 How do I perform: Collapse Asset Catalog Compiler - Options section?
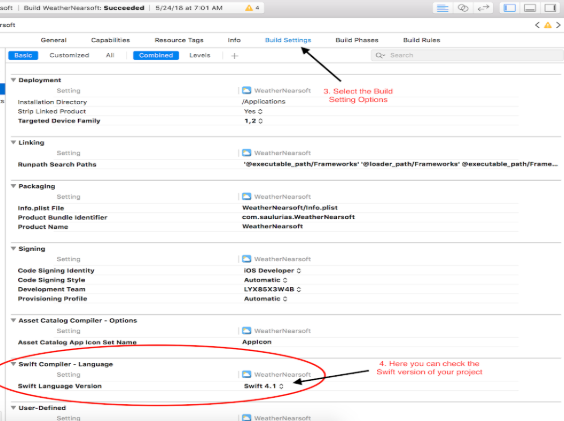[13, 320]
